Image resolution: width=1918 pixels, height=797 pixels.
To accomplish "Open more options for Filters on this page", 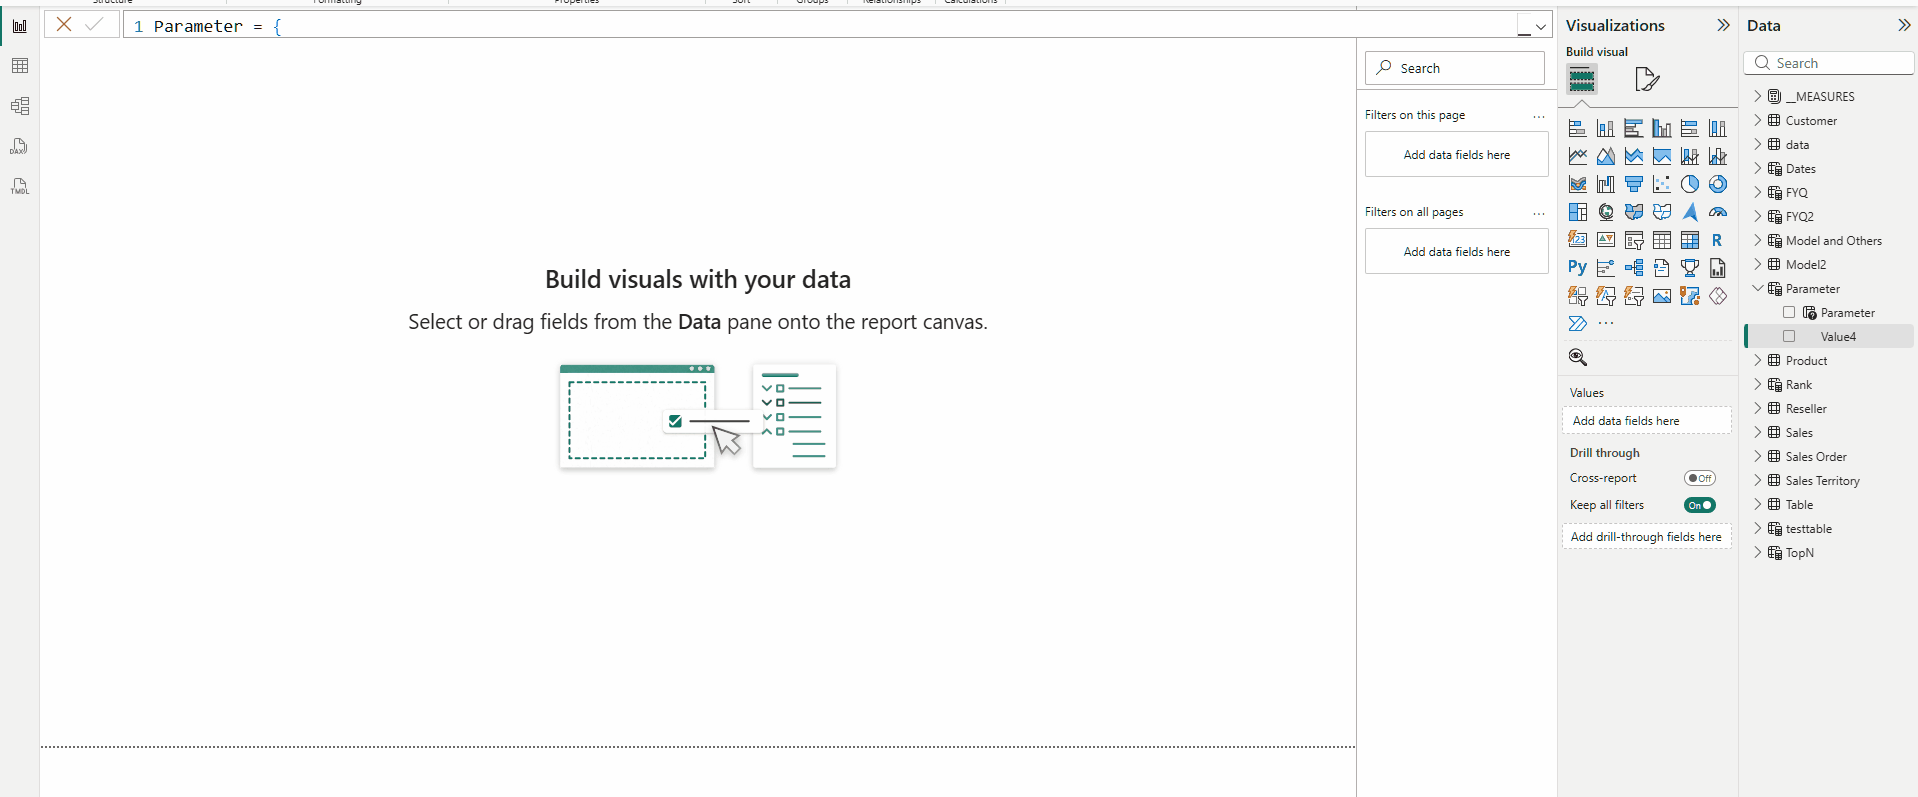I will click(1539, 116).
